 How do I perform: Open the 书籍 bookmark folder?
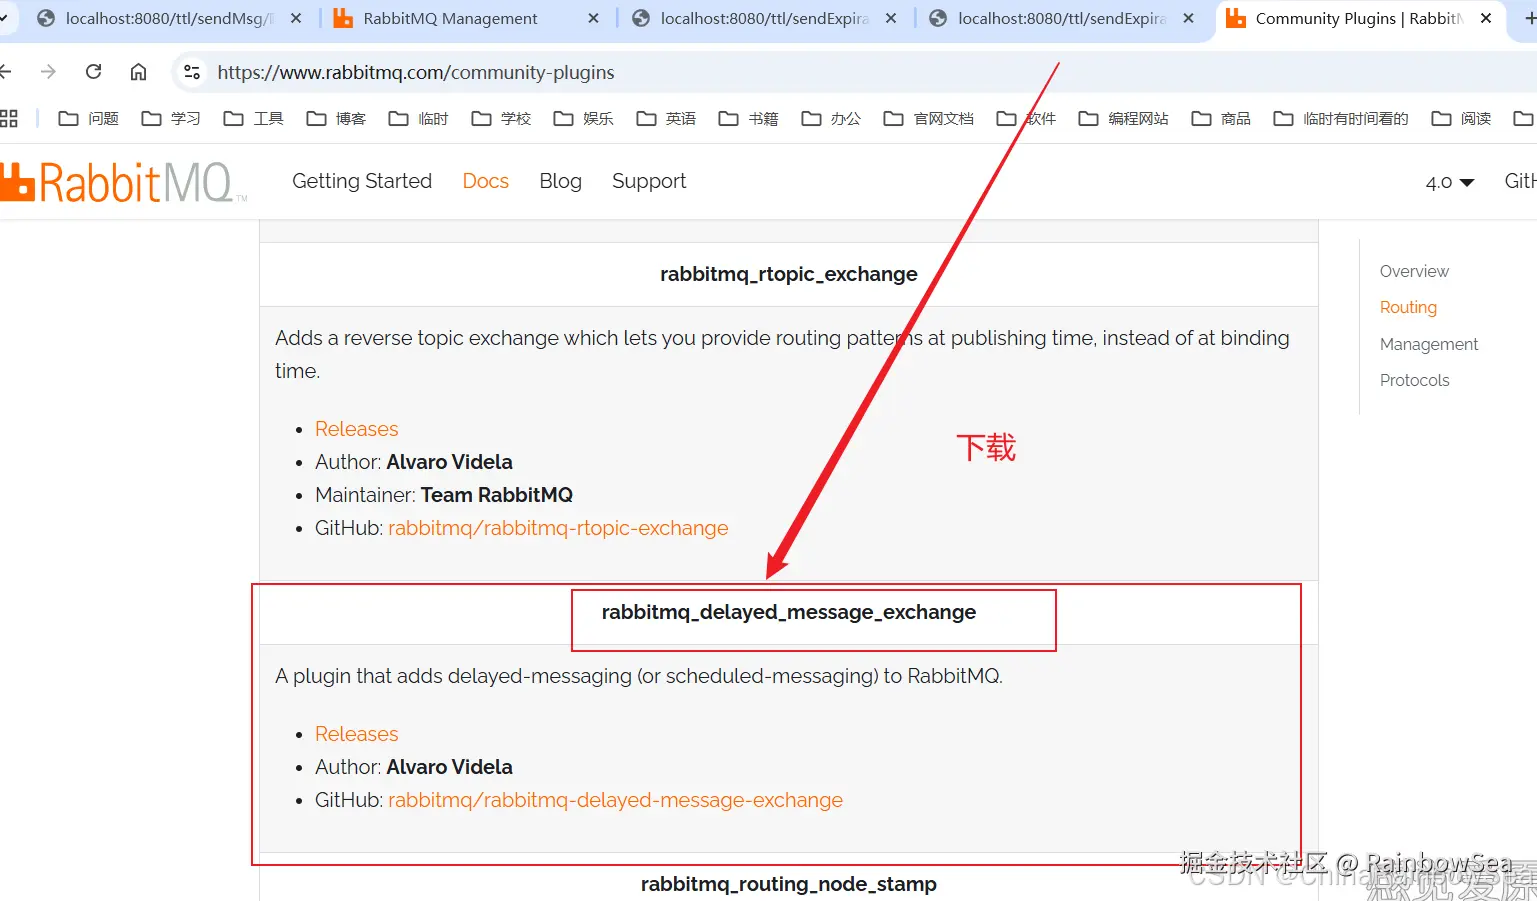point(749,118)
